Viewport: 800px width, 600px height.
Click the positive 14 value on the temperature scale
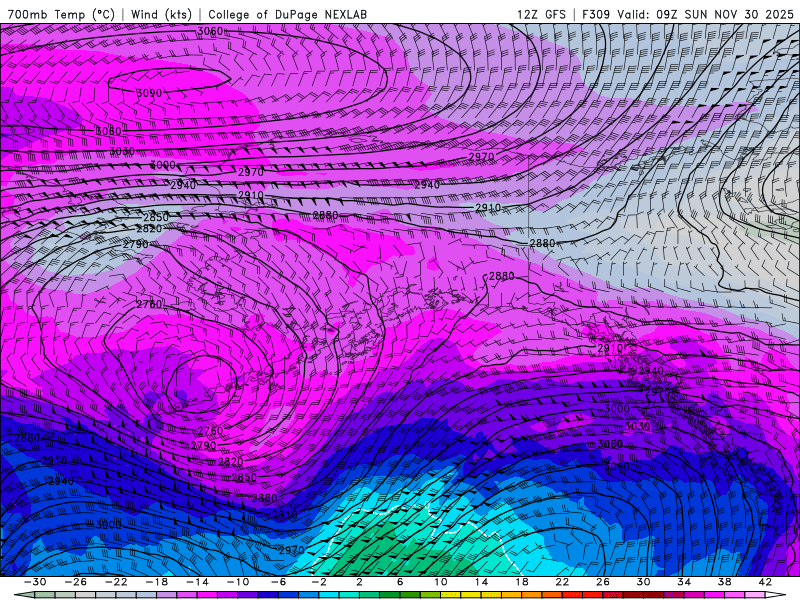(x=481, y=582)
